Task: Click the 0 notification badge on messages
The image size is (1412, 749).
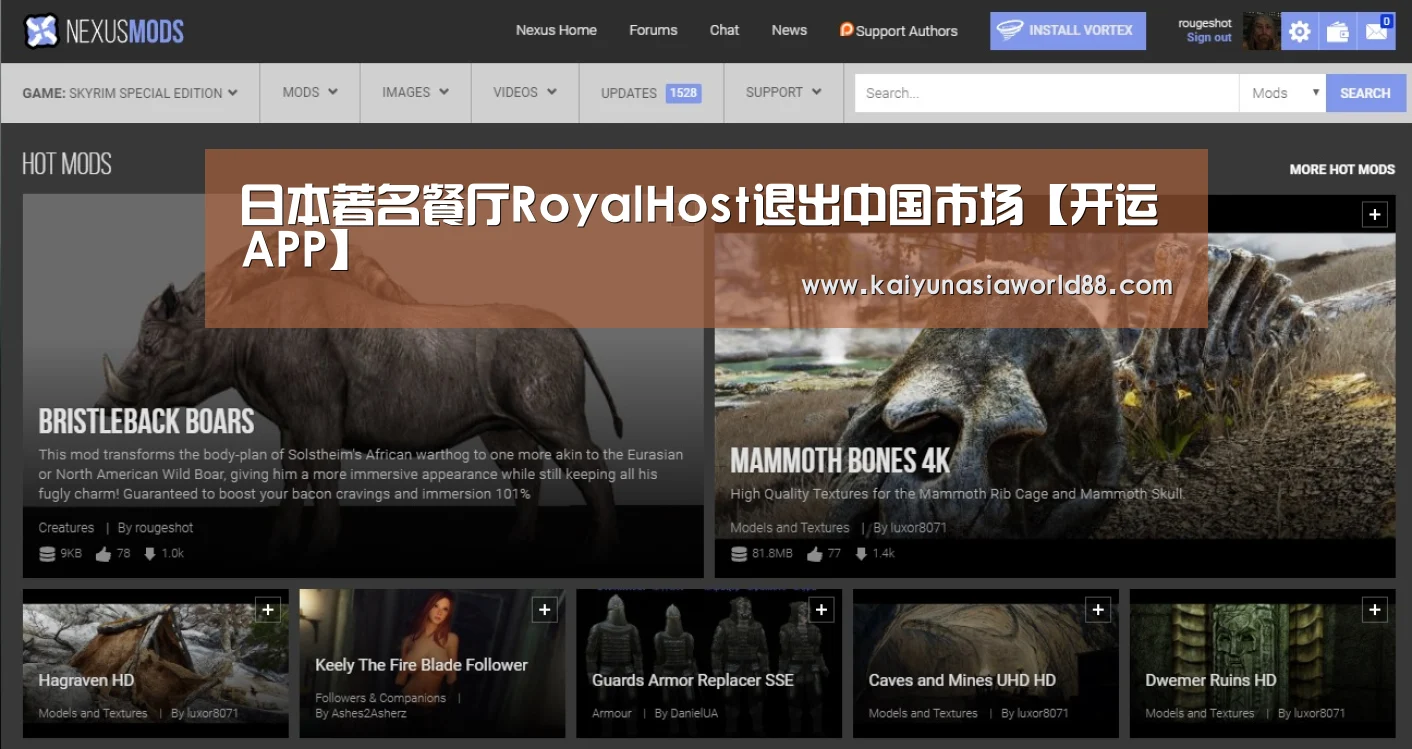Action: [x=1387, y=21]
